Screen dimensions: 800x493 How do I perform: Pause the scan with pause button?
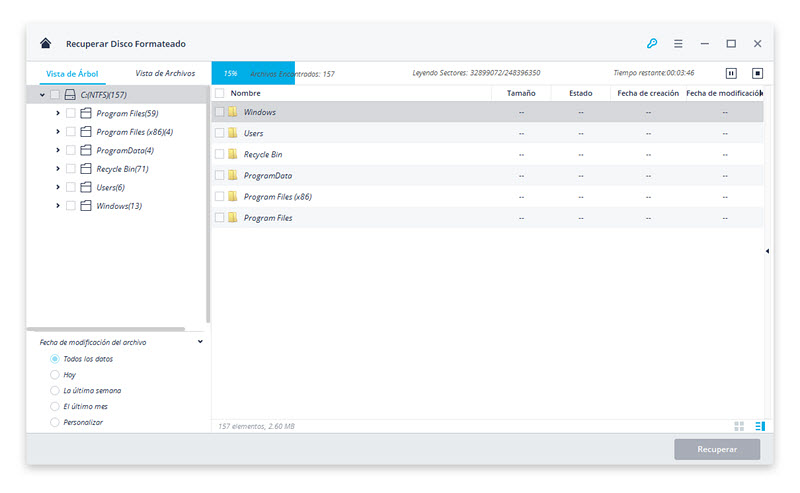[731, 73]
